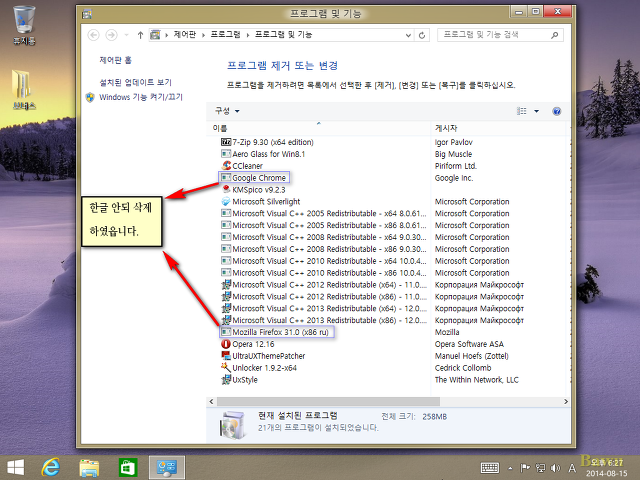
Task: Click the taskbar clock showing 2014-08-15
Action: coord(607,468)
